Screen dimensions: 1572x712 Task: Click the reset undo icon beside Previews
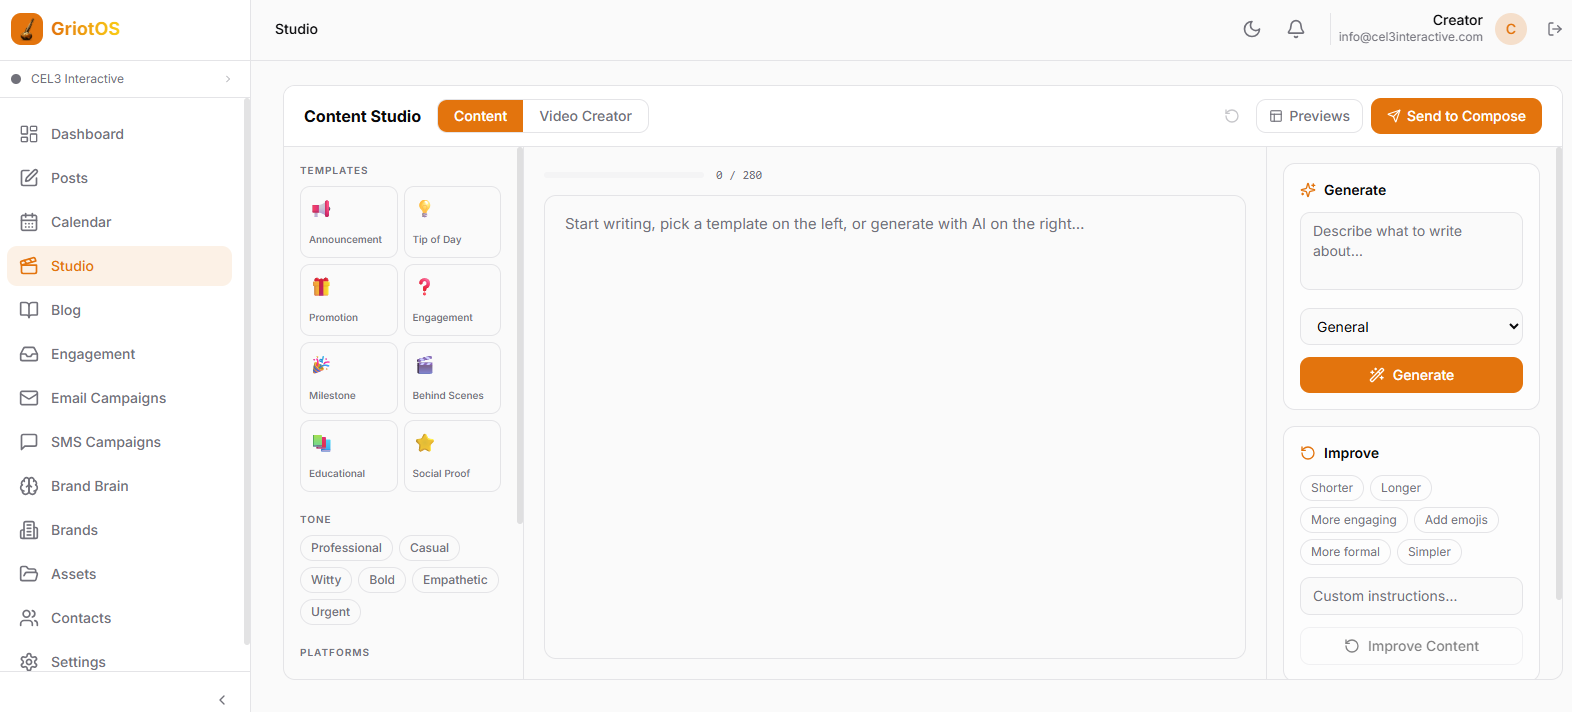[x=1231, y=116]
